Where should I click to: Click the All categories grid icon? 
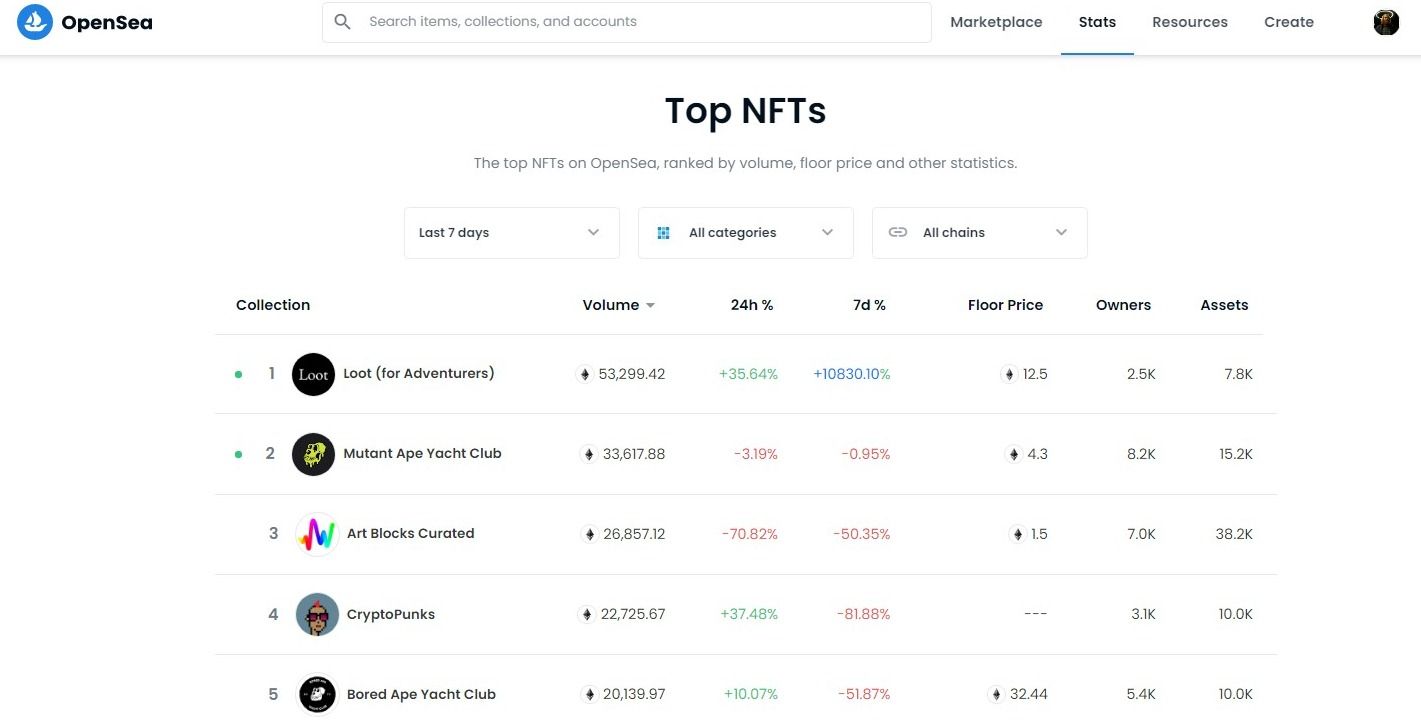coord(663,233)
